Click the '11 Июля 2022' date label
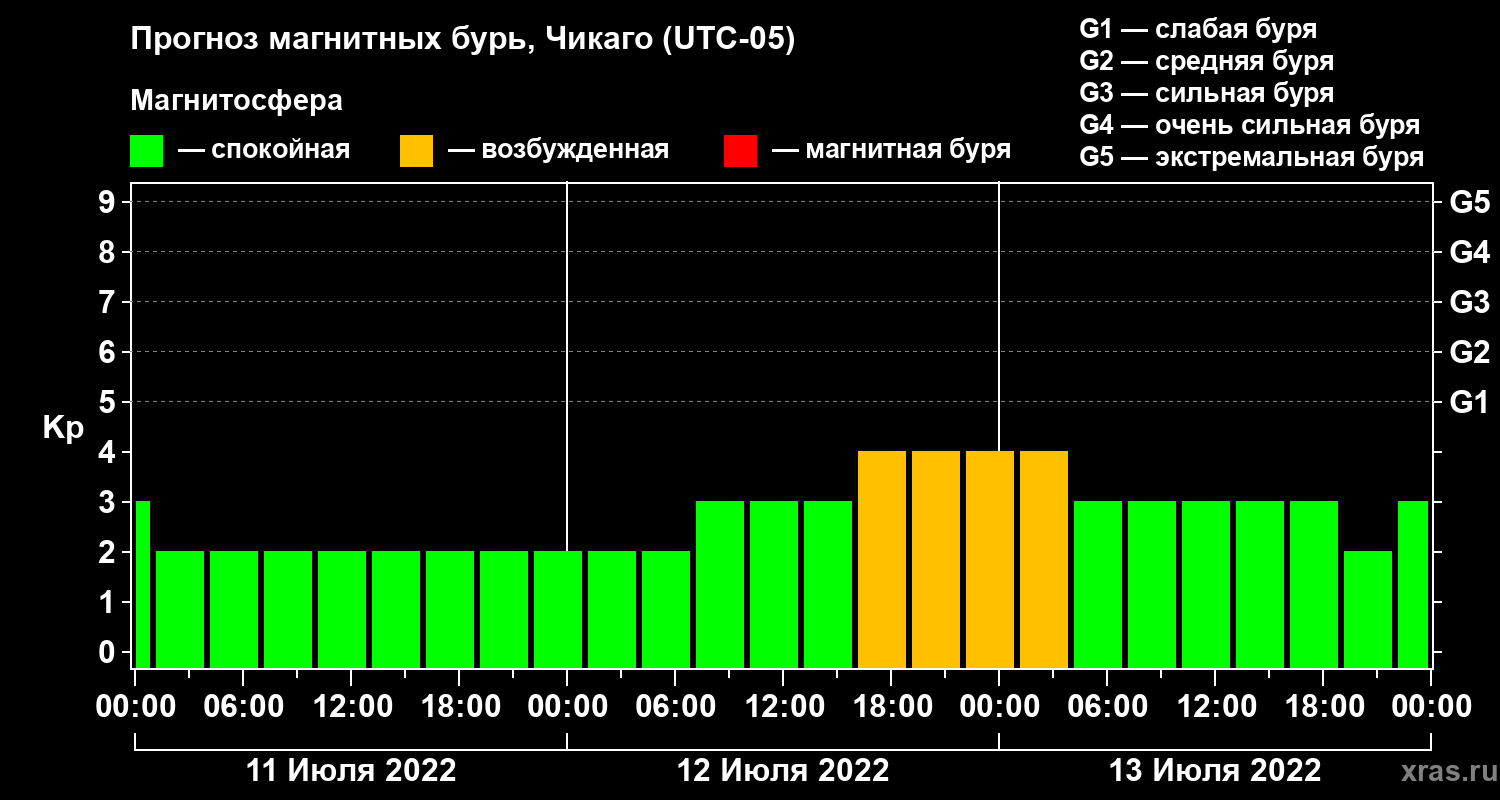This screenshot has width=1500, height=800. click(x=351, y=771)
